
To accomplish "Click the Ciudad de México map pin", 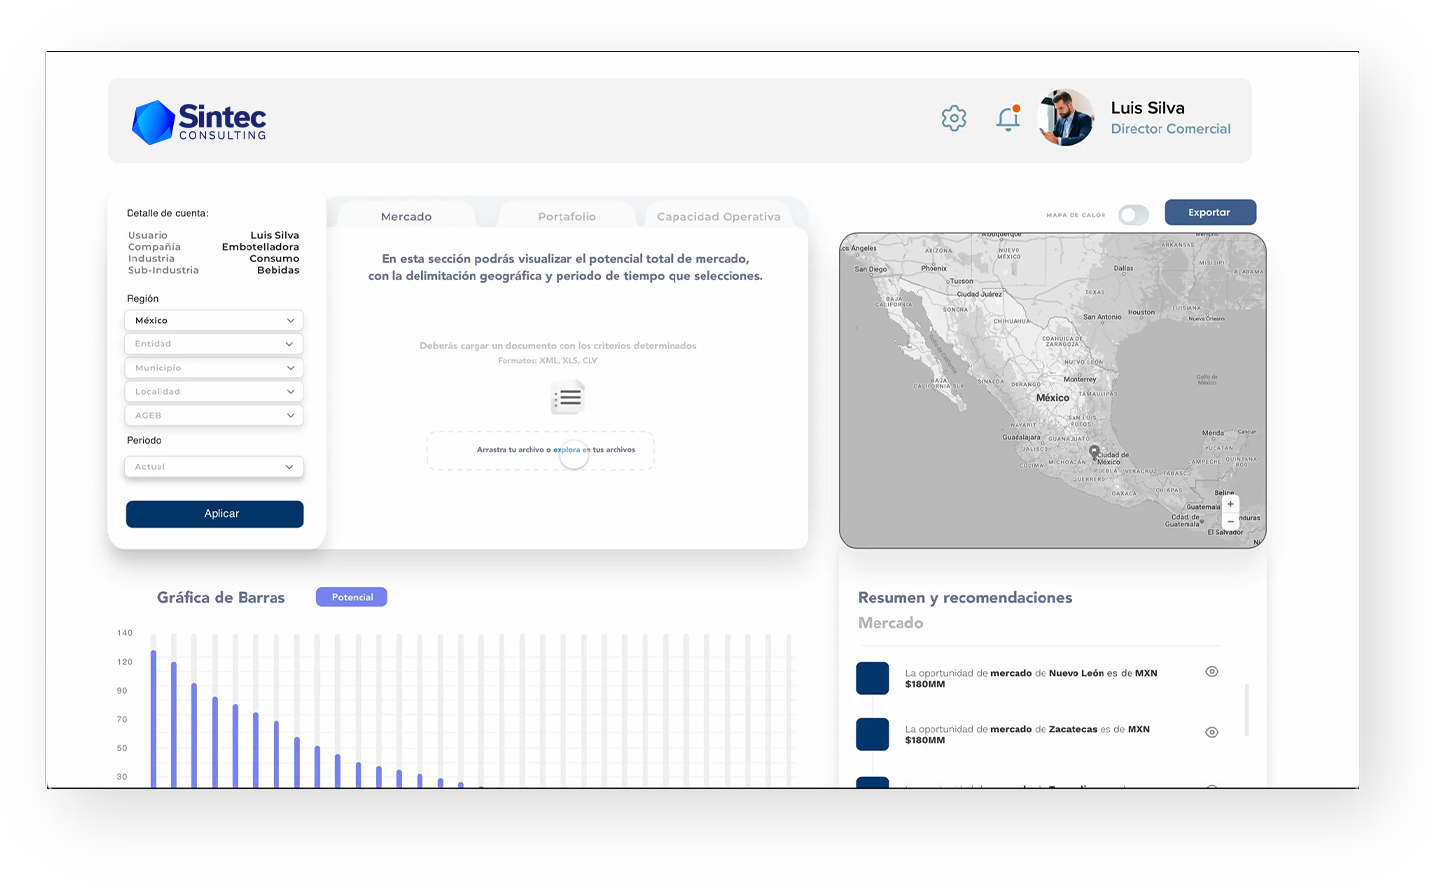I will [x=1094, y=452].
